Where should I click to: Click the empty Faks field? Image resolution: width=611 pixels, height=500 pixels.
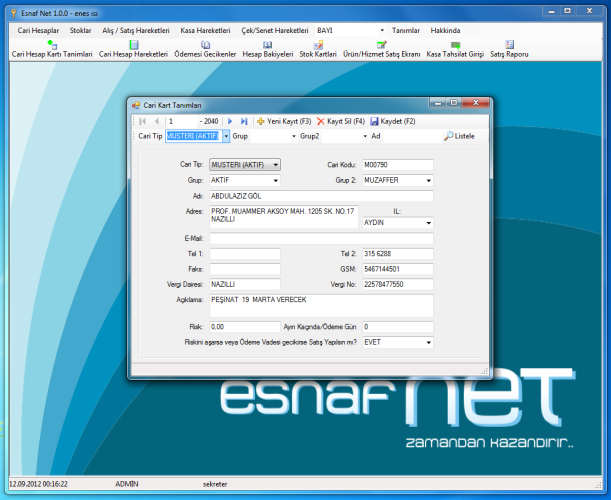[x=245, y=269]
